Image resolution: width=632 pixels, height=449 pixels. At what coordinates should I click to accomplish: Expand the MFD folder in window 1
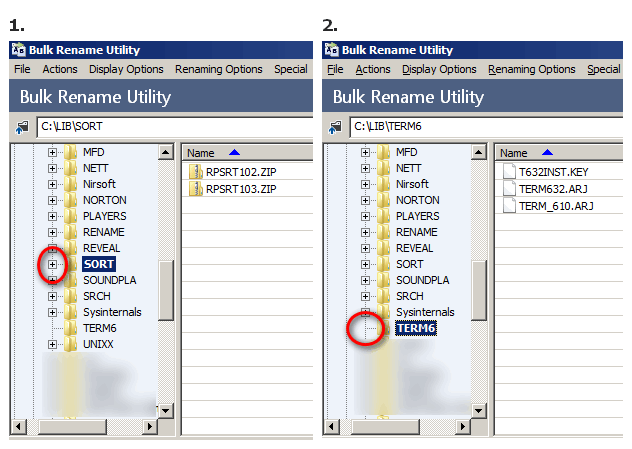click(52, 152)
